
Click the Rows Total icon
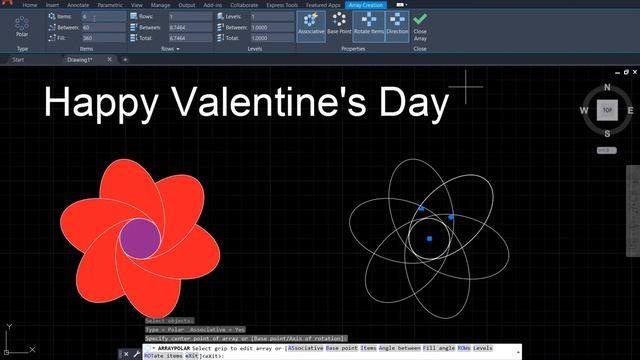coord(133,38)
